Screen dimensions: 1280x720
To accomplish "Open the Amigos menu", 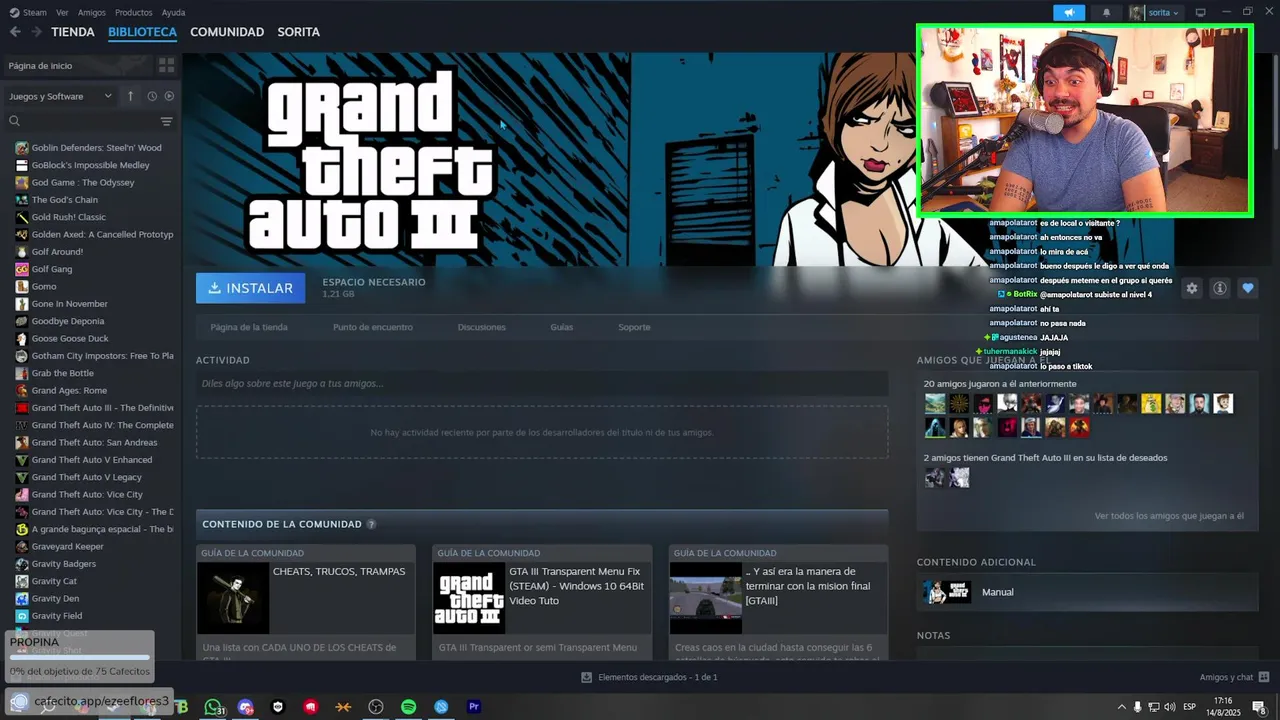I will click(92, 13).
